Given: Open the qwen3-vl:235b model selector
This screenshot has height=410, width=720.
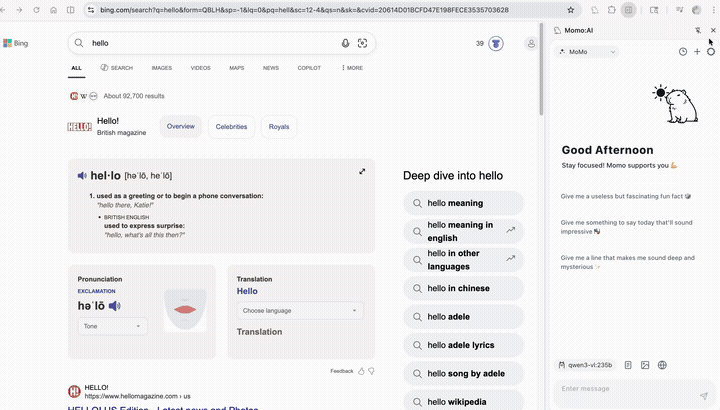Looking at the screenshot, I should pyautogui.click(x=585, y=365).
